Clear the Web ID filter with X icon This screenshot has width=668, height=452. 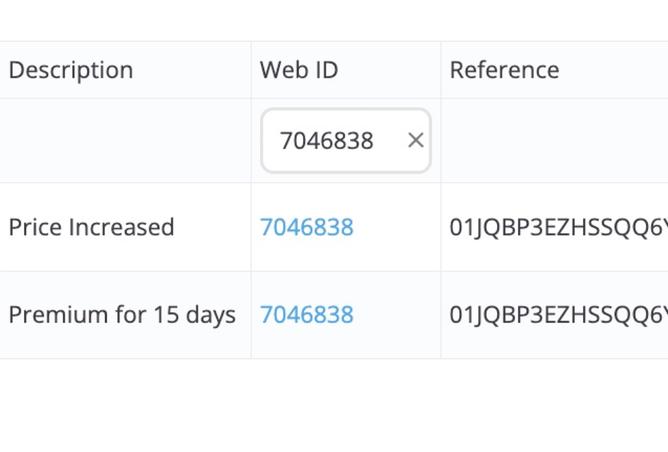coord(415,140)
